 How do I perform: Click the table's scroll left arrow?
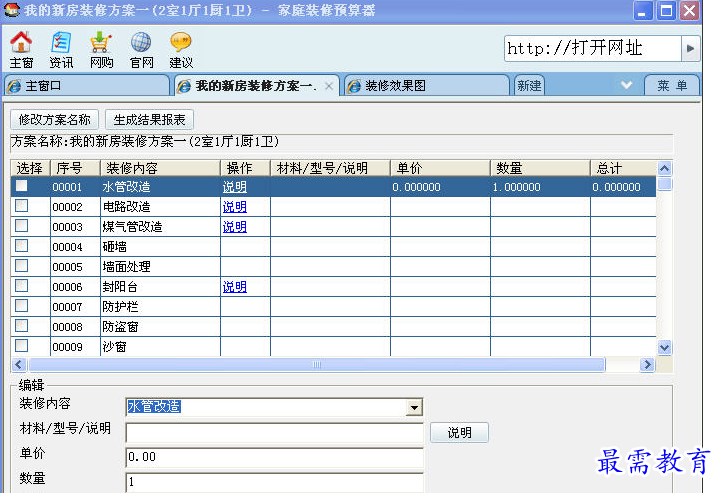[18, 365]
